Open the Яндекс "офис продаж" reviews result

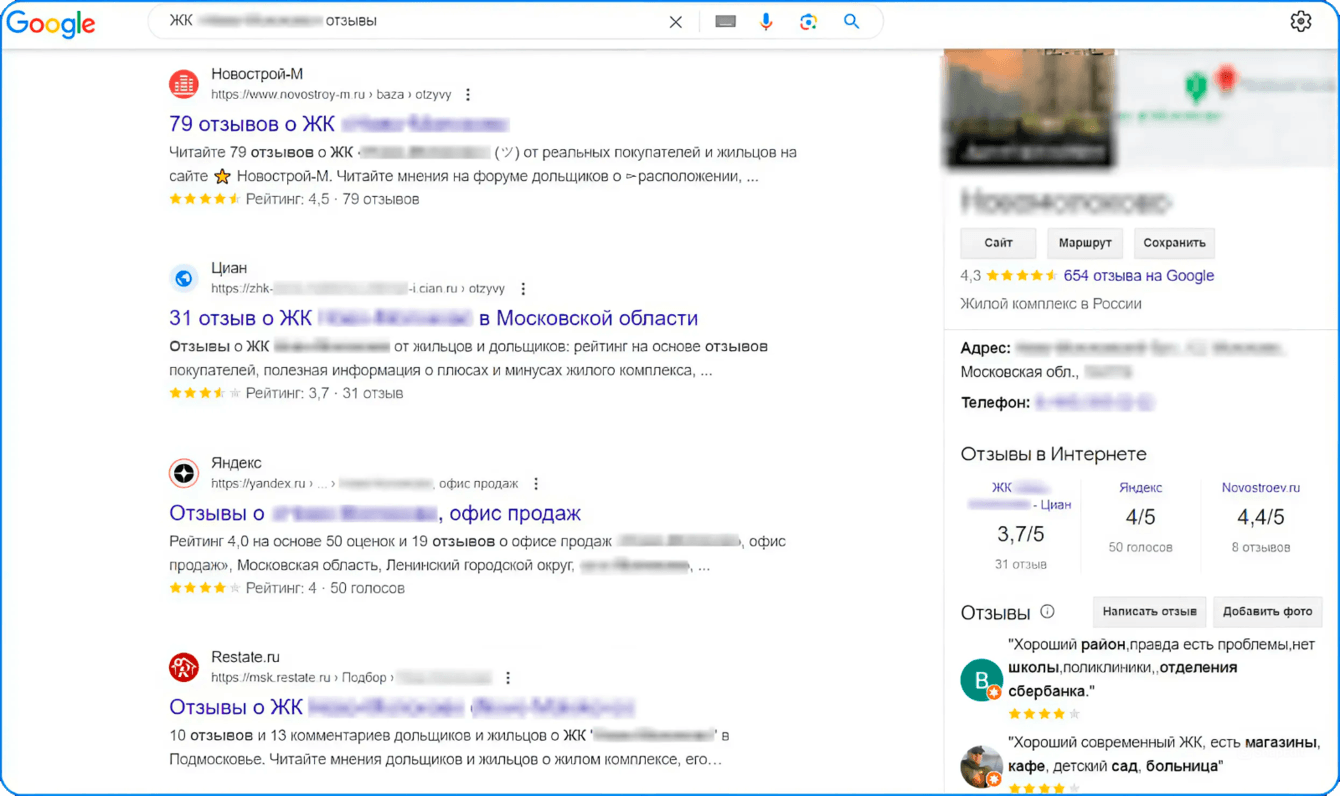point(375,513)
